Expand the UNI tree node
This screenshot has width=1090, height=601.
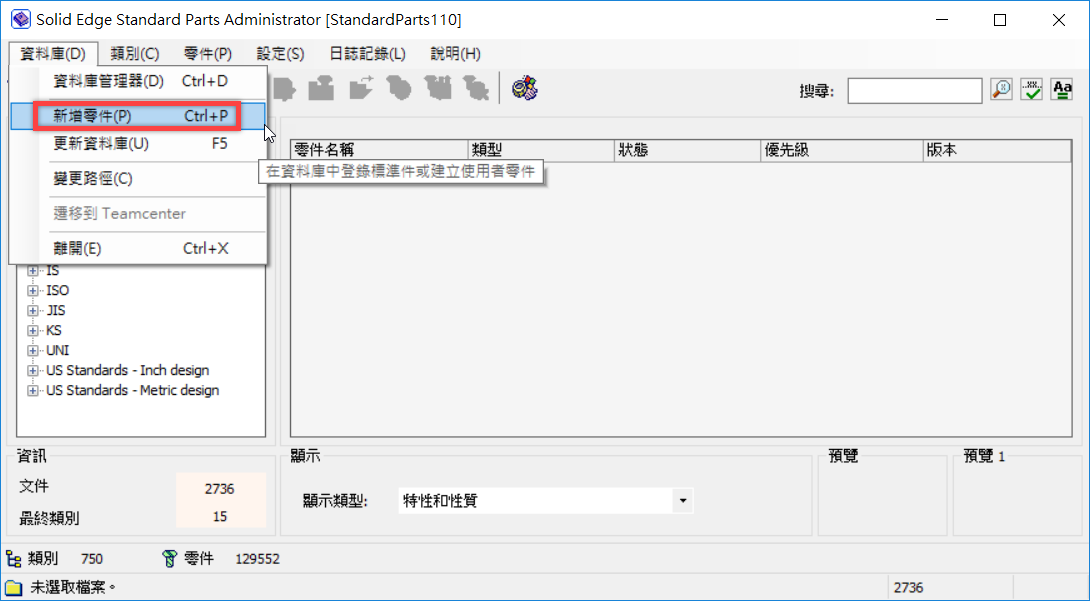[33, 351]
